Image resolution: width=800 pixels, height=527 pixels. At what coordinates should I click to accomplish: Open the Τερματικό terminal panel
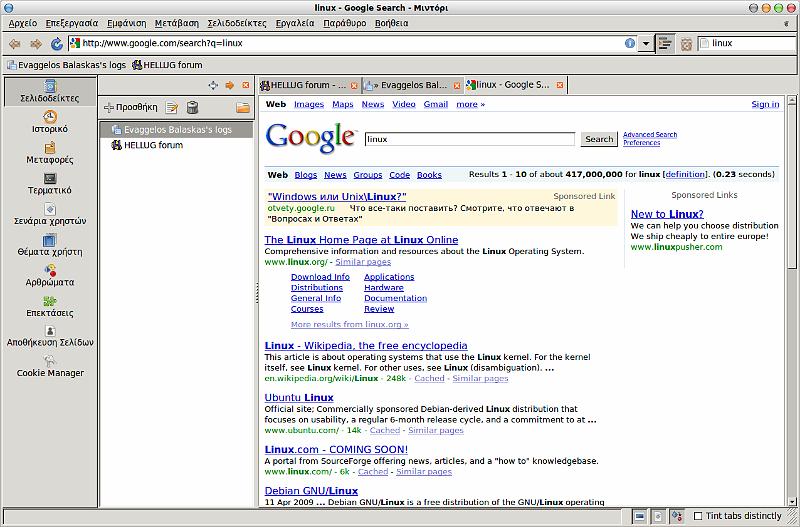click(x=50, y=184)
